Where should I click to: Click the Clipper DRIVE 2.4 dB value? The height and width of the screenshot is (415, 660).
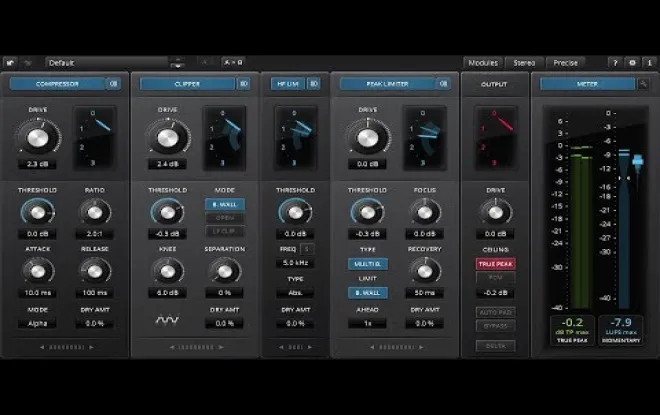(x=167, y=164)
